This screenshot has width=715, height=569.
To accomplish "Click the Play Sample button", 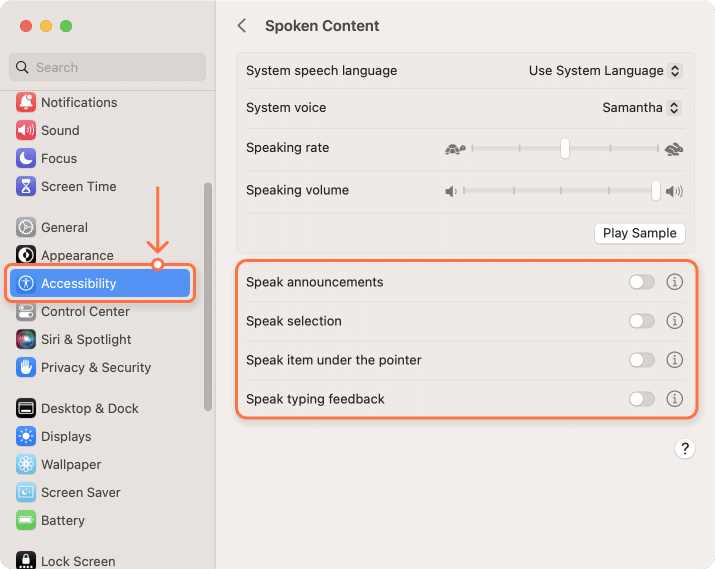I will coord(639,233).
